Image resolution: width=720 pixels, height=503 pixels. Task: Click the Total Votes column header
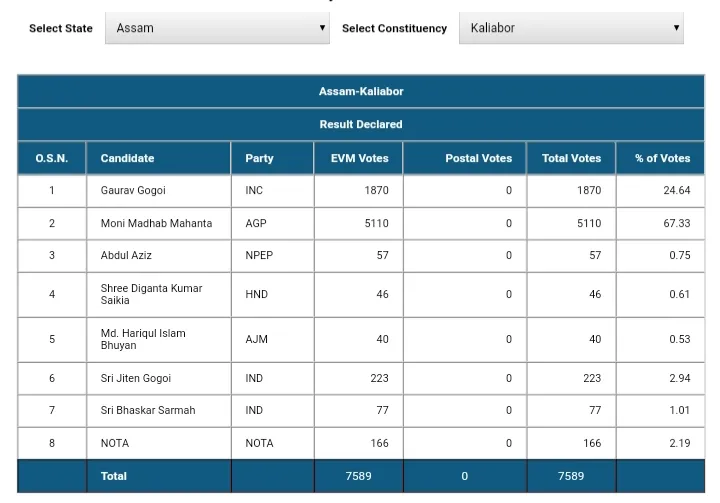point(571,158)
